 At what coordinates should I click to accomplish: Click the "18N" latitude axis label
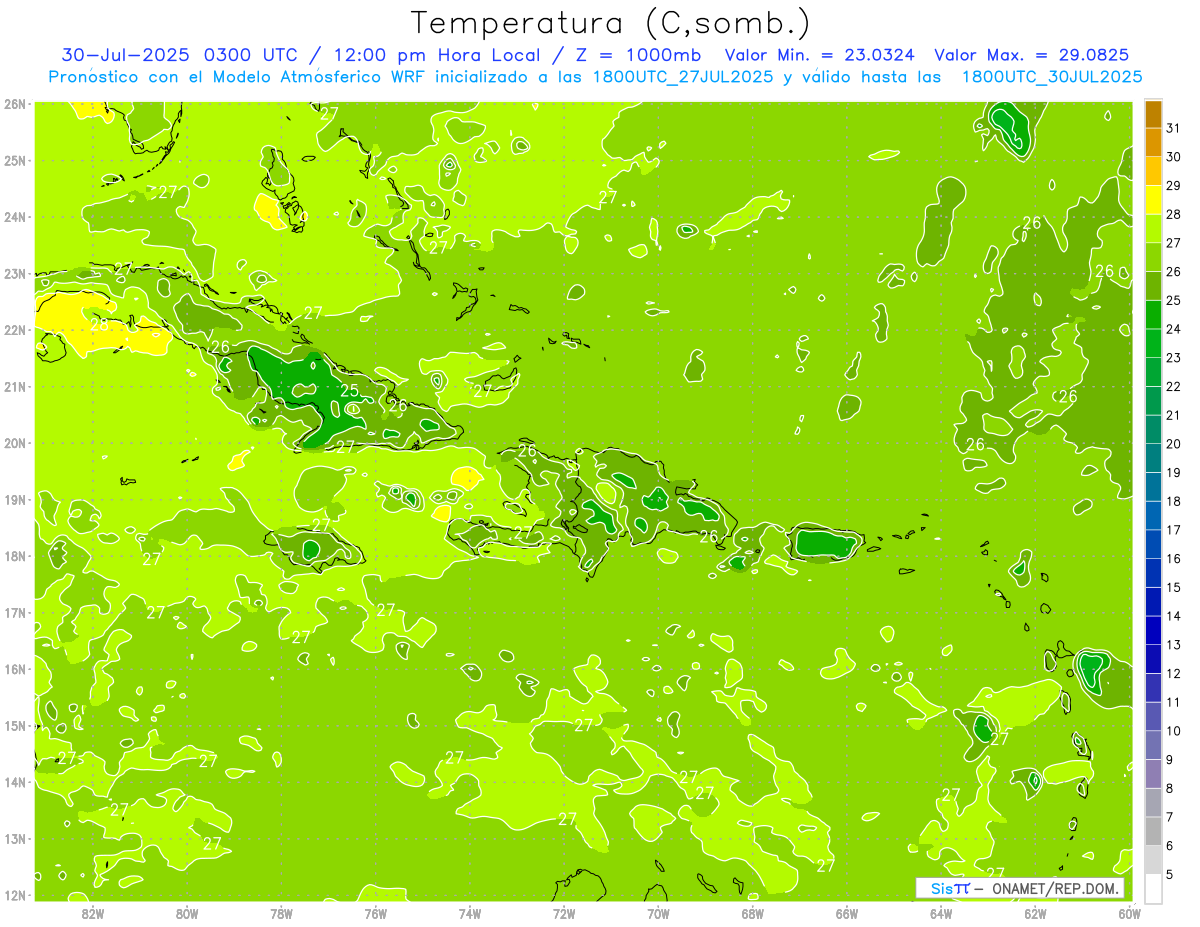[15, 556]
